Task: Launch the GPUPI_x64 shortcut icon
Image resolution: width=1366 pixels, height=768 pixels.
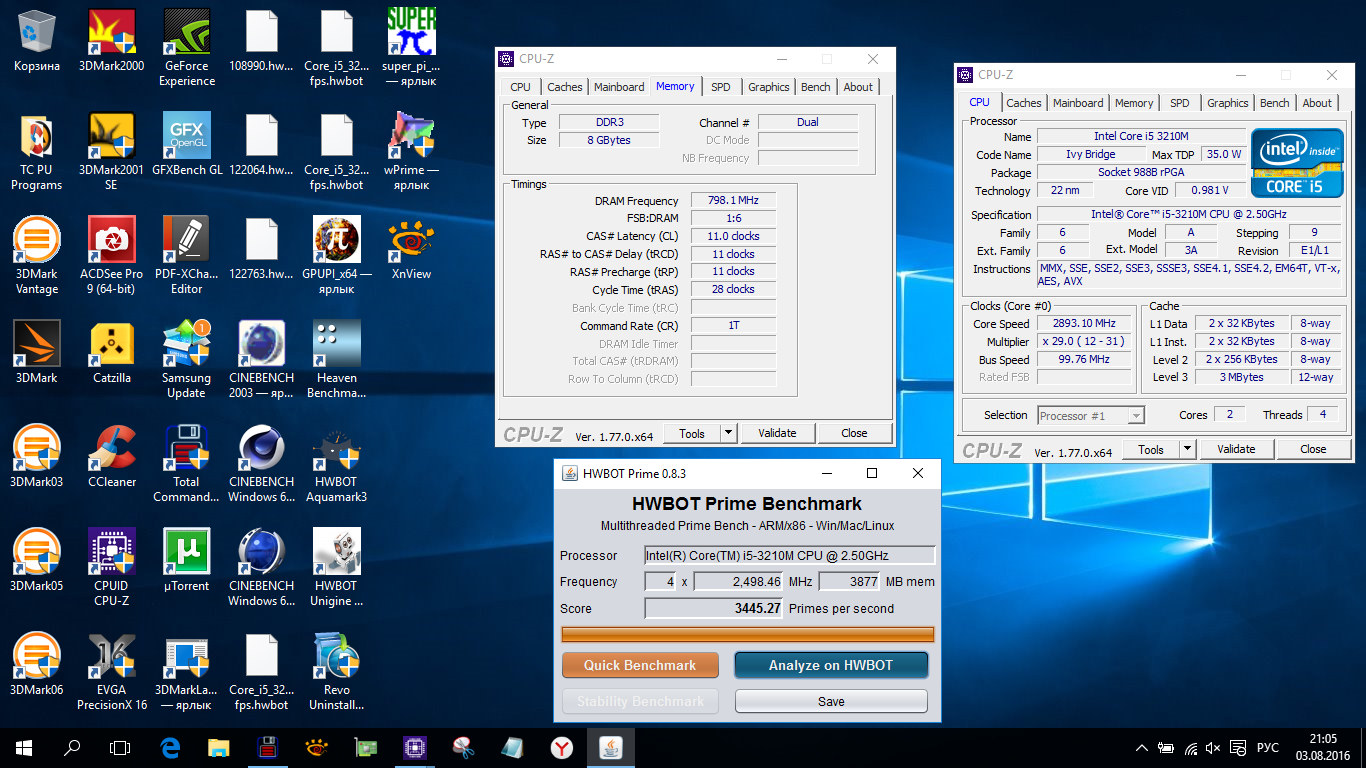Action: click(x=336, y=256)
